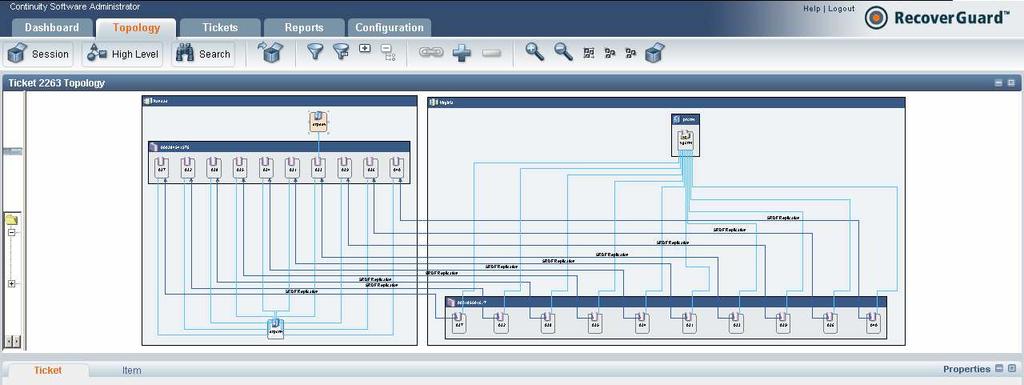
Task: Click the blue plus add icon
Action: pos(462,53)
